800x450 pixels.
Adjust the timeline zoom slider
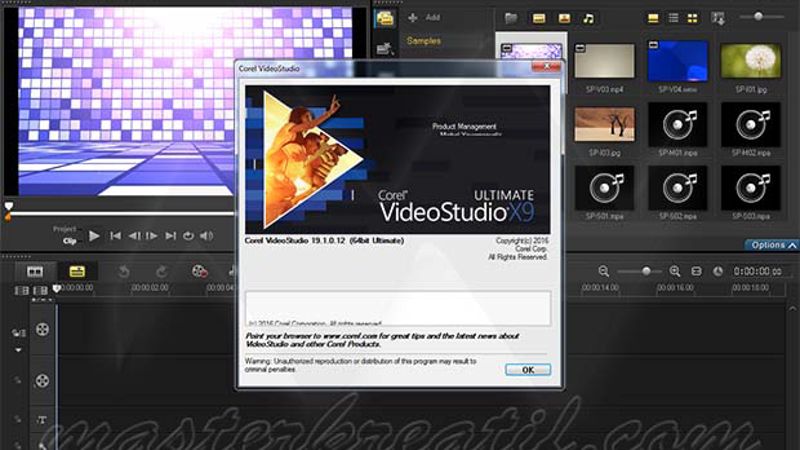point(646,271)
